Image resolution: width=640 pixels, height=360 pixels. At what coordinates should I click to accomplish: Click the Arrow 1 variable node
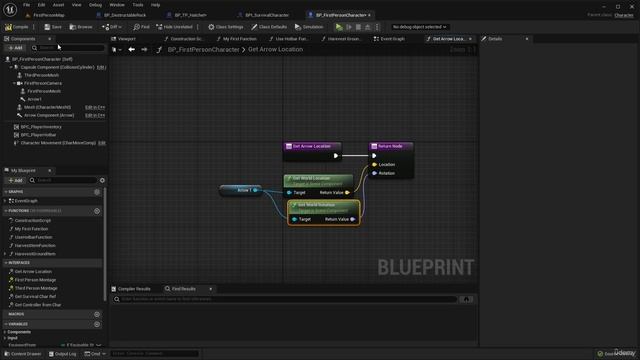point(241,190)
